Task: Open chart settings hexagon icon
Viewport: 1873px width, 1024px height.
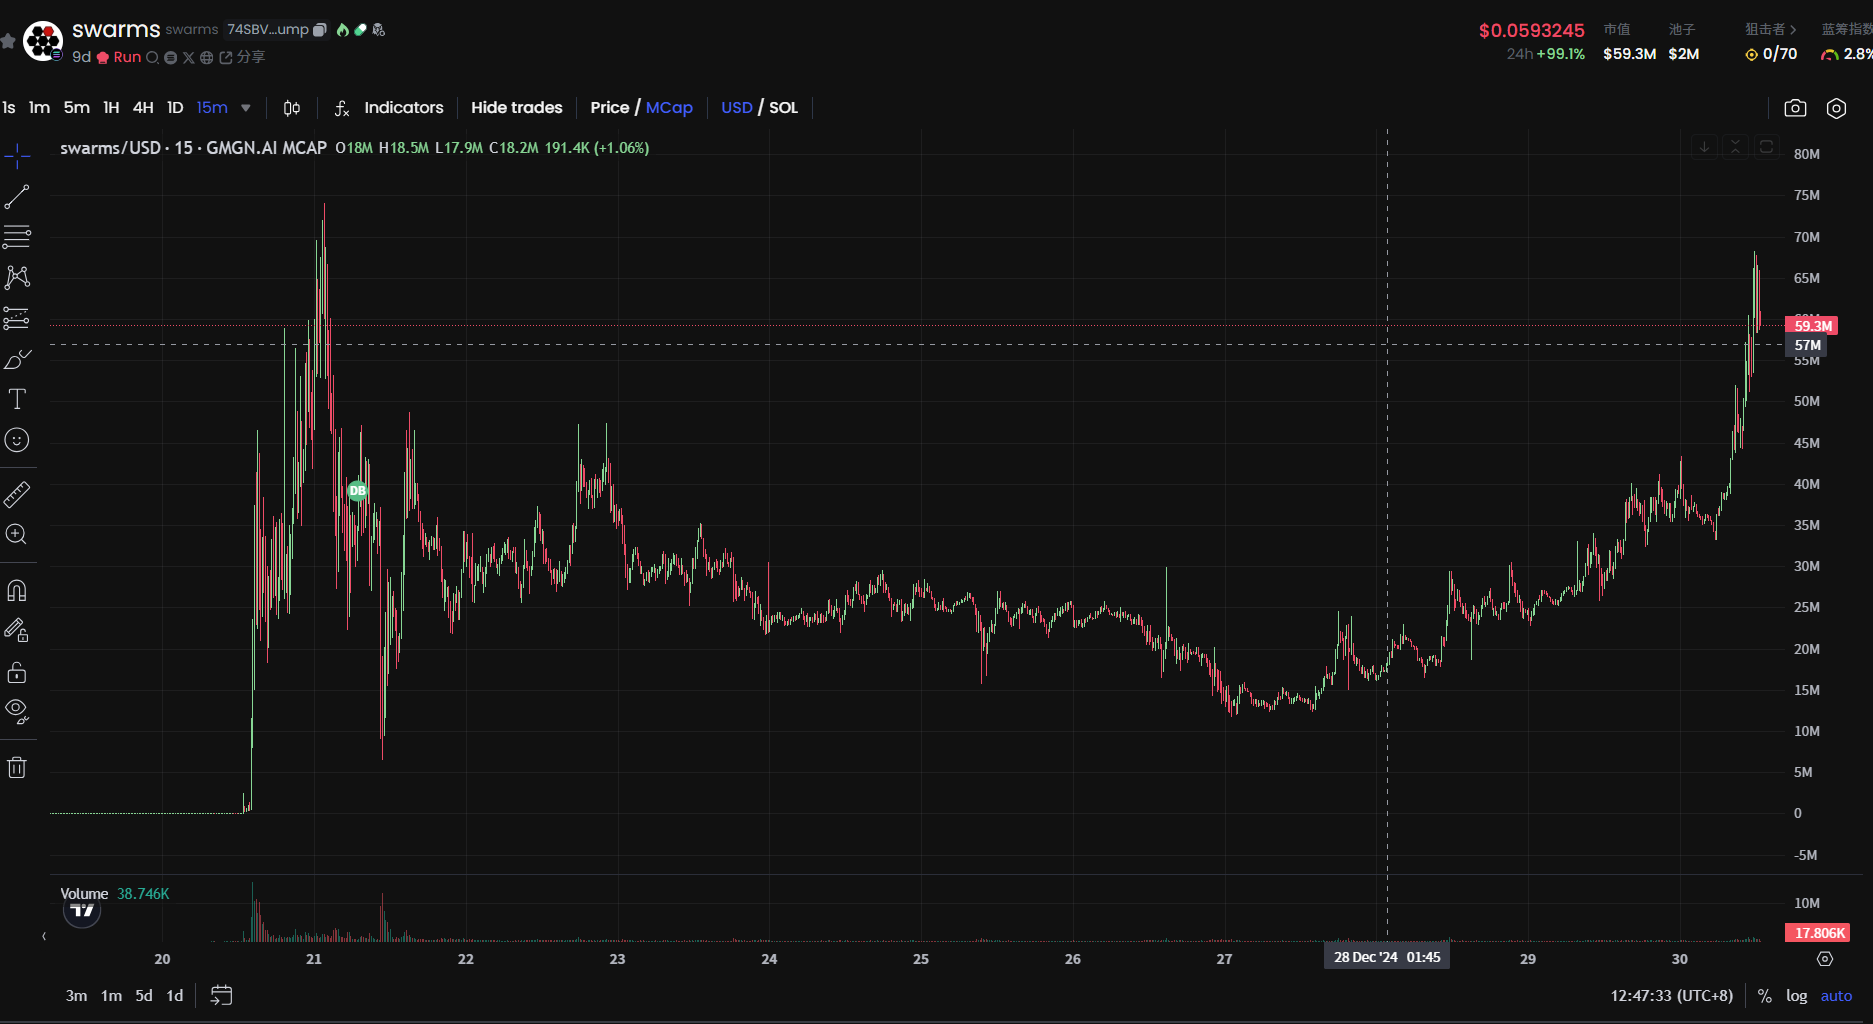Action: 1836,108
